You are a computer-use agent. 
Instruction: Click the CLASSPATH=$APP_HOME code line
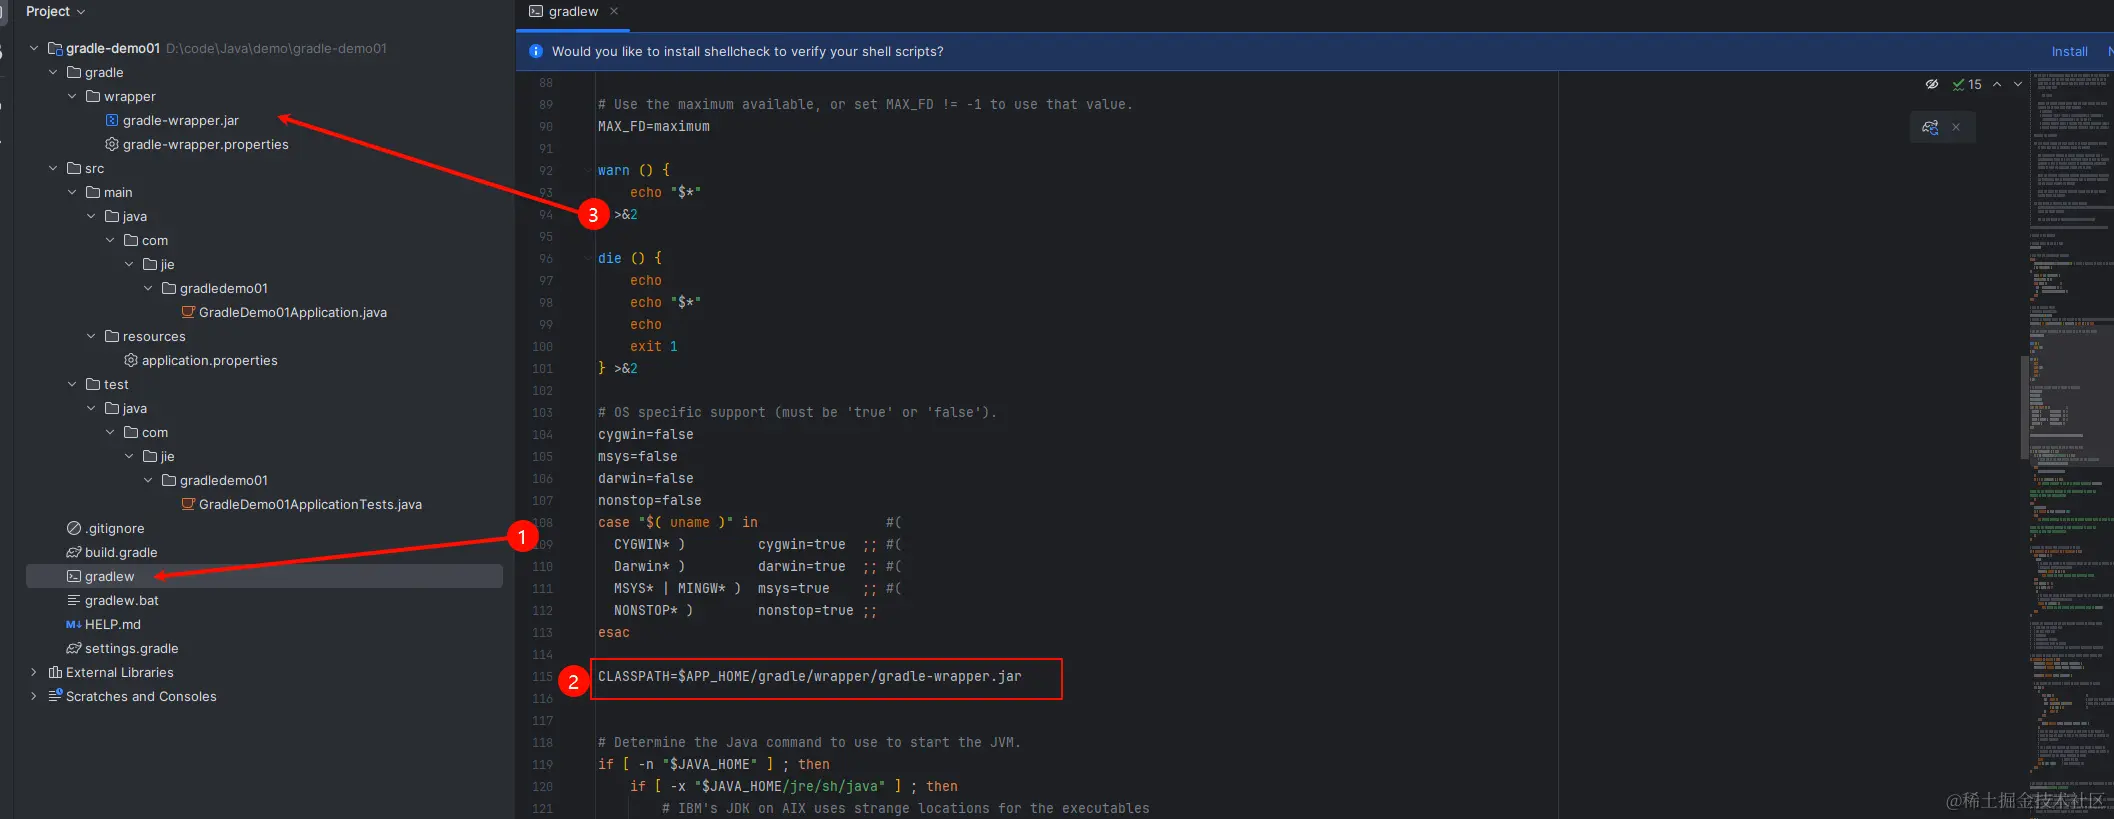[x=810, y=676]
